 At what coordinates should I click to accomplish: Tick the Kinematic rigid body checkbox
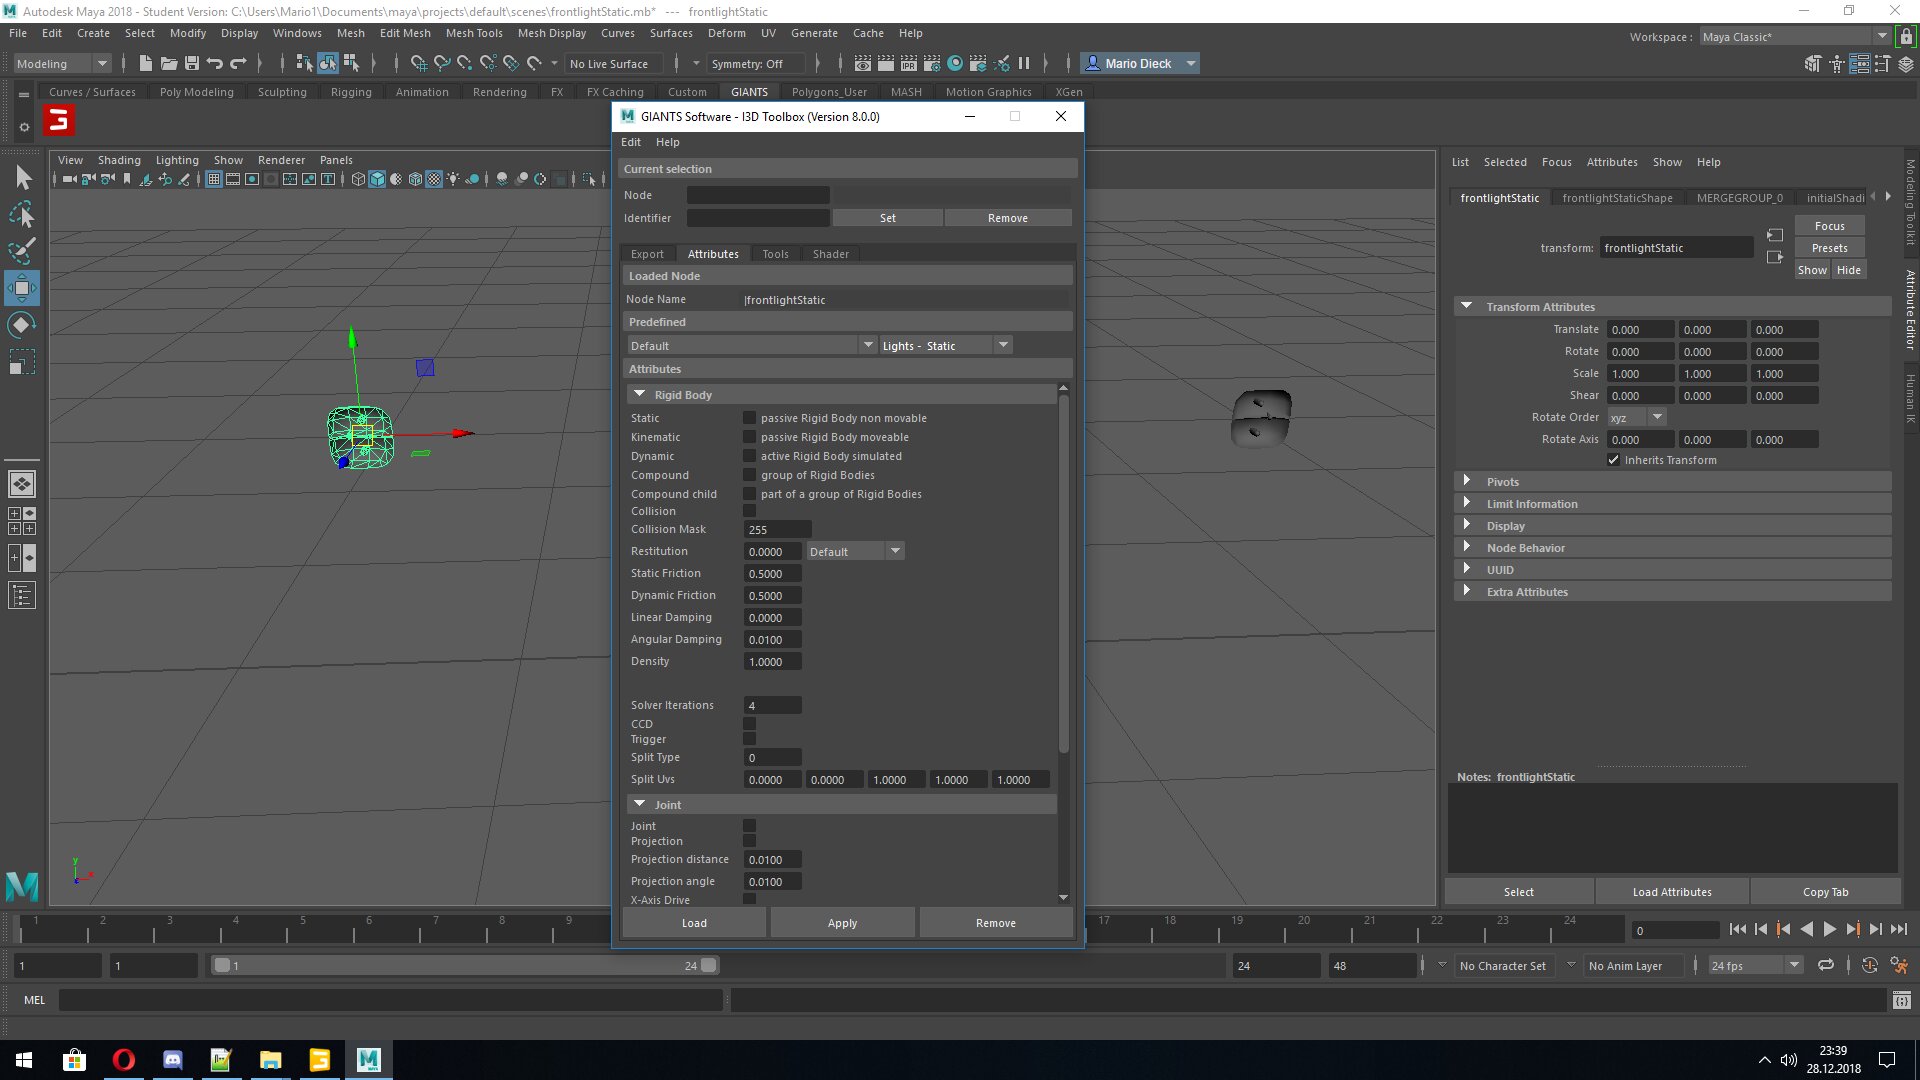click(749, 437)
